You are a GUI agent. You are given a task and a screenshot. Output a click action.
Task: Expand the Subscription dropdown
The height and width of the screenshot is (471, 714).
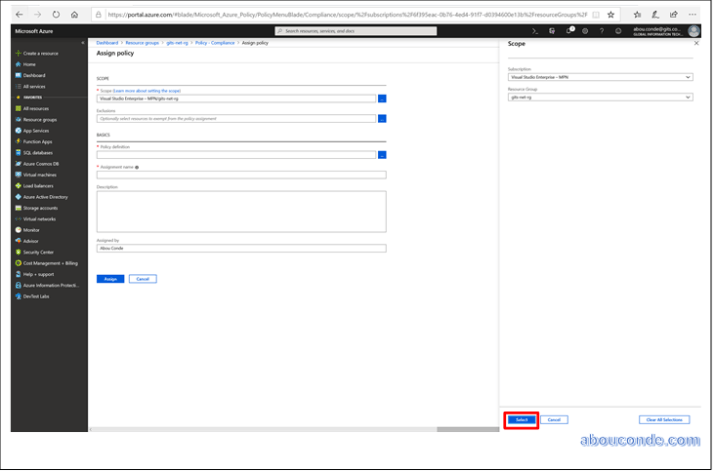[x=600, y=77]
